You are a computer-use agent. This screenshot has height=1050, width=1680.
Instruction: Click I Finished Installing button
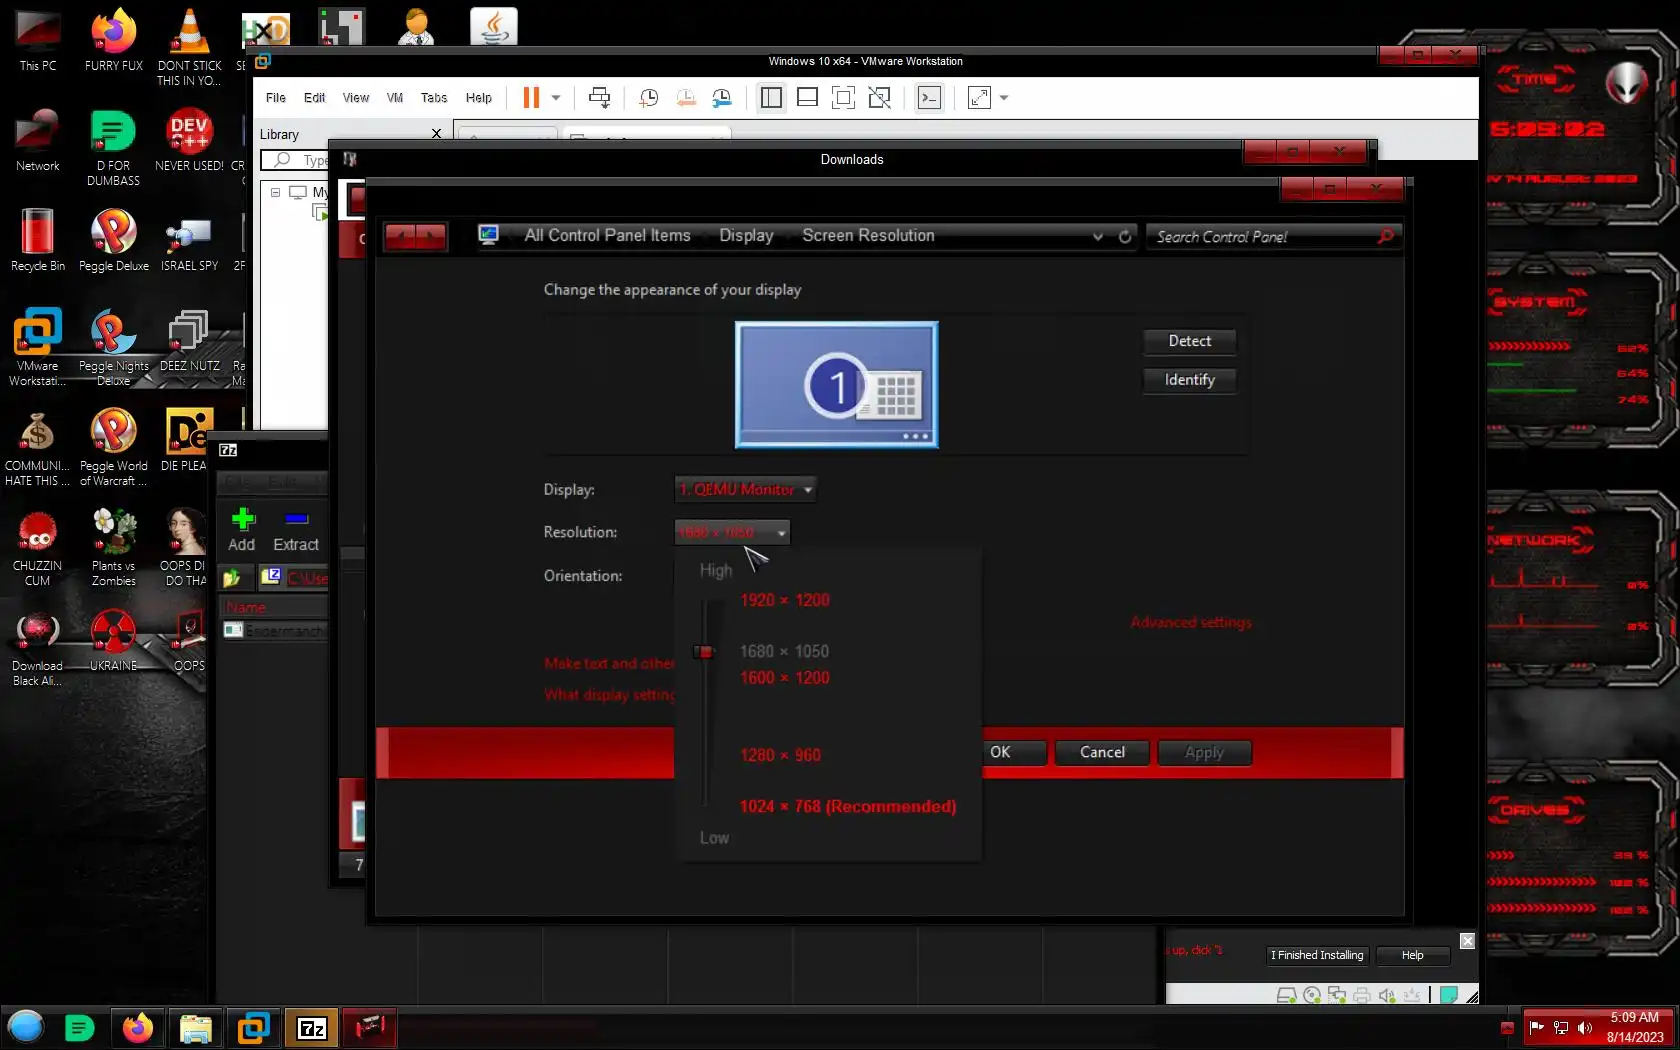coord(1317,955)
